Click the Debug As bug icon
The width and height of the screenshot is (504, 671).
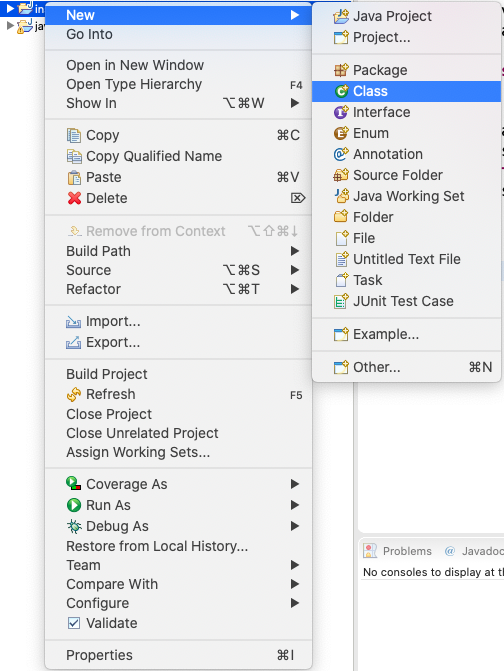74,526
